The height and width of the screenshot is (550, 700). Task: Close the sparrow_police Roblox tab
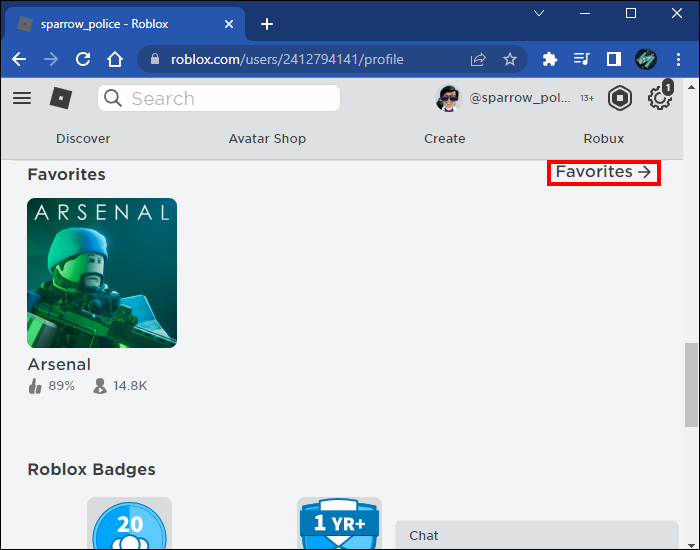point(229,24)
